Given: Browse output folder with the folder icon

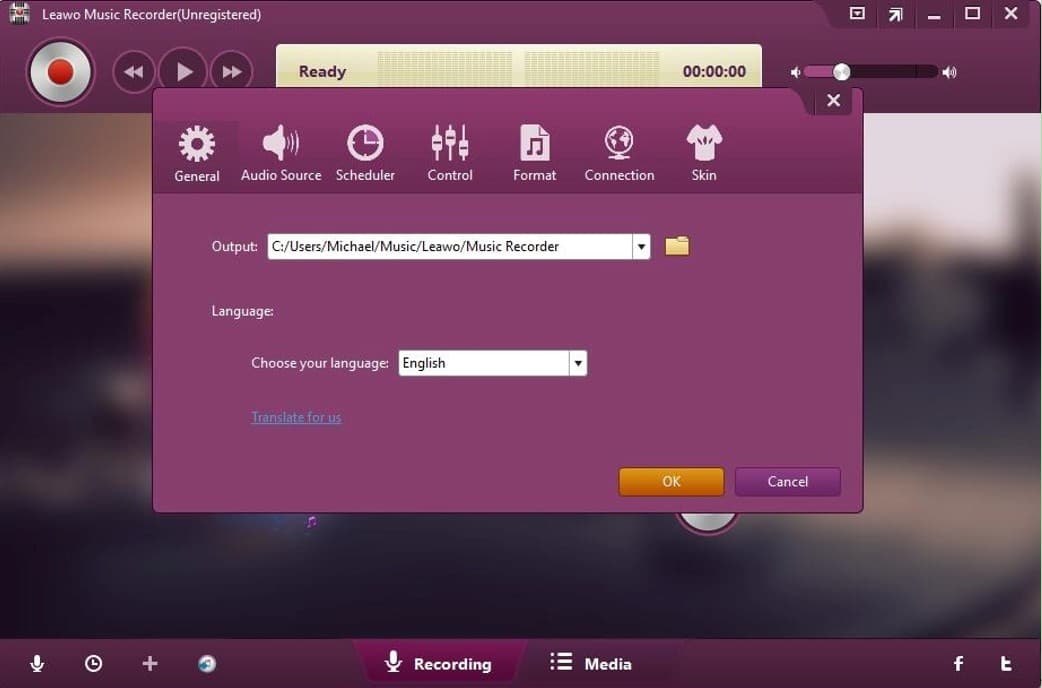Looking at the screenshot, I should pyautogui.click(x=677, y=246).
